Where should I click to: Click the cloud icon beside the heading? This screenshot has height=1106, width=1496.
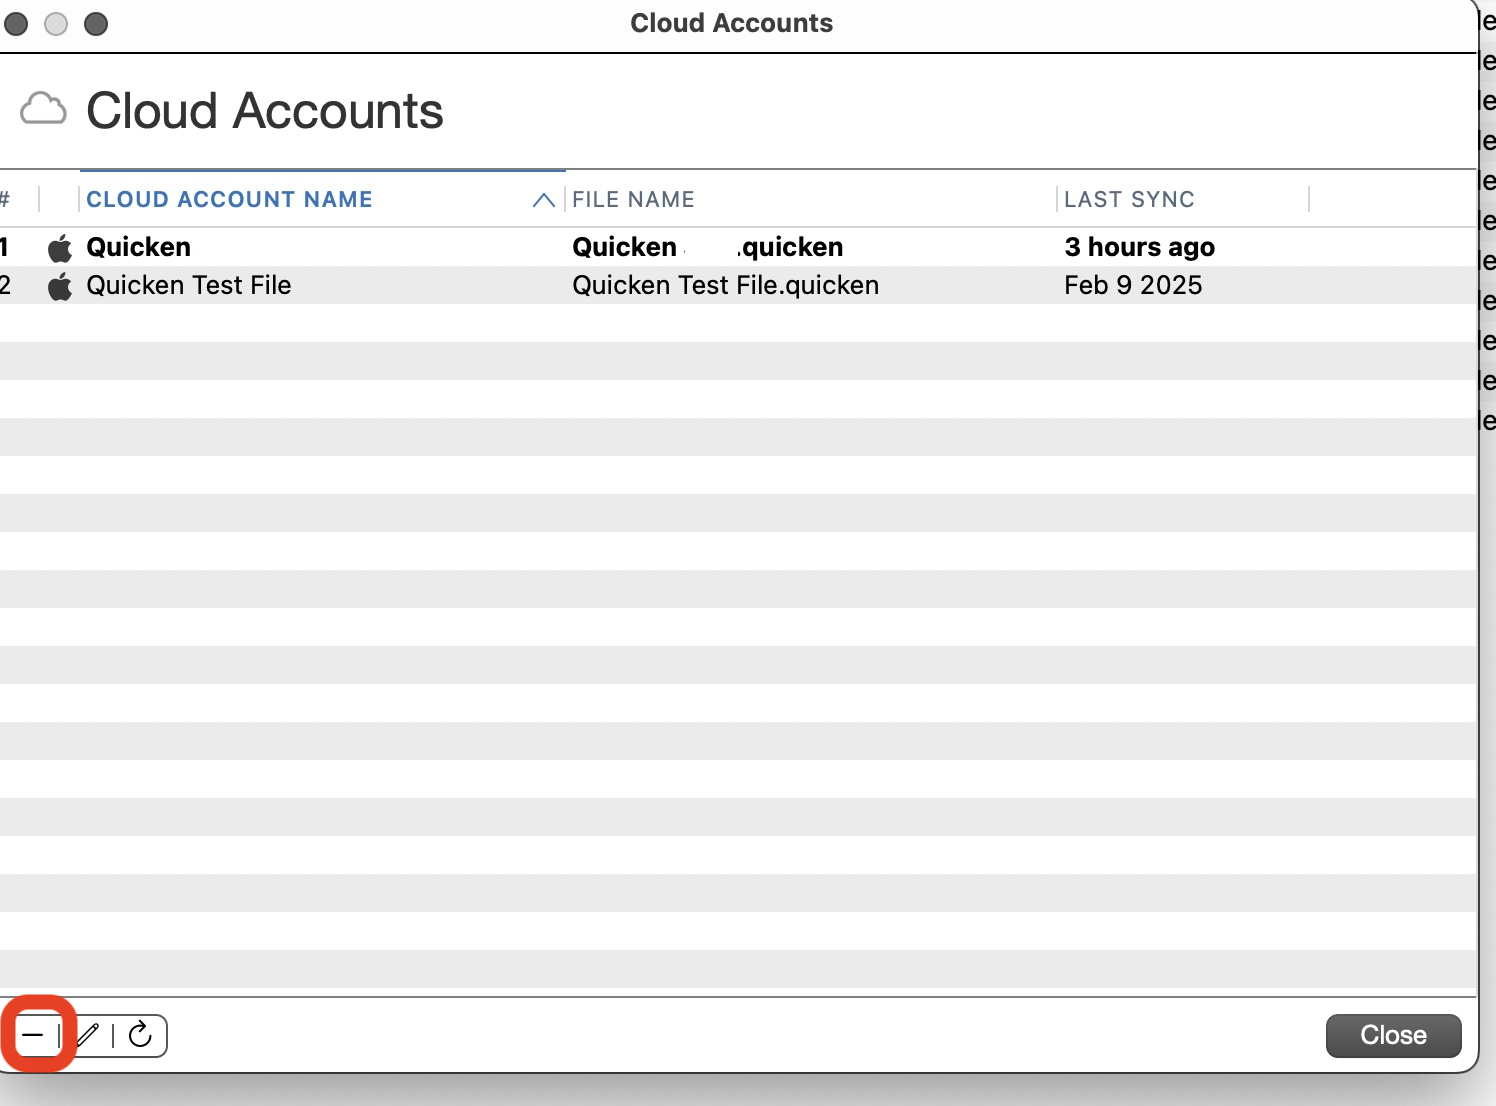[43, 109]
